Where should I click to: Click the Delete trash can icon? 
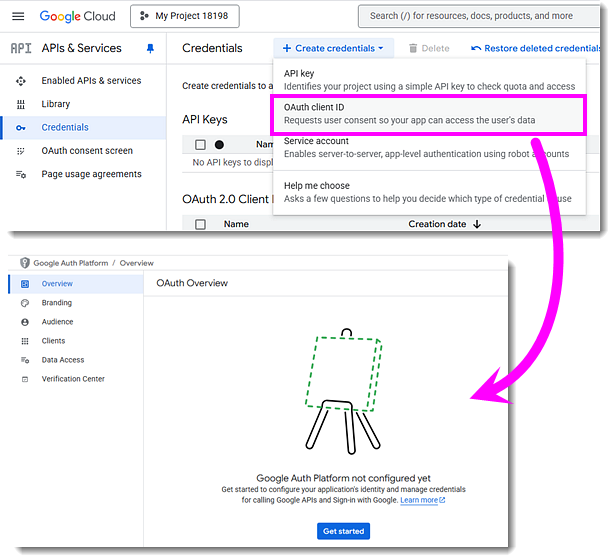pos(413,48)
